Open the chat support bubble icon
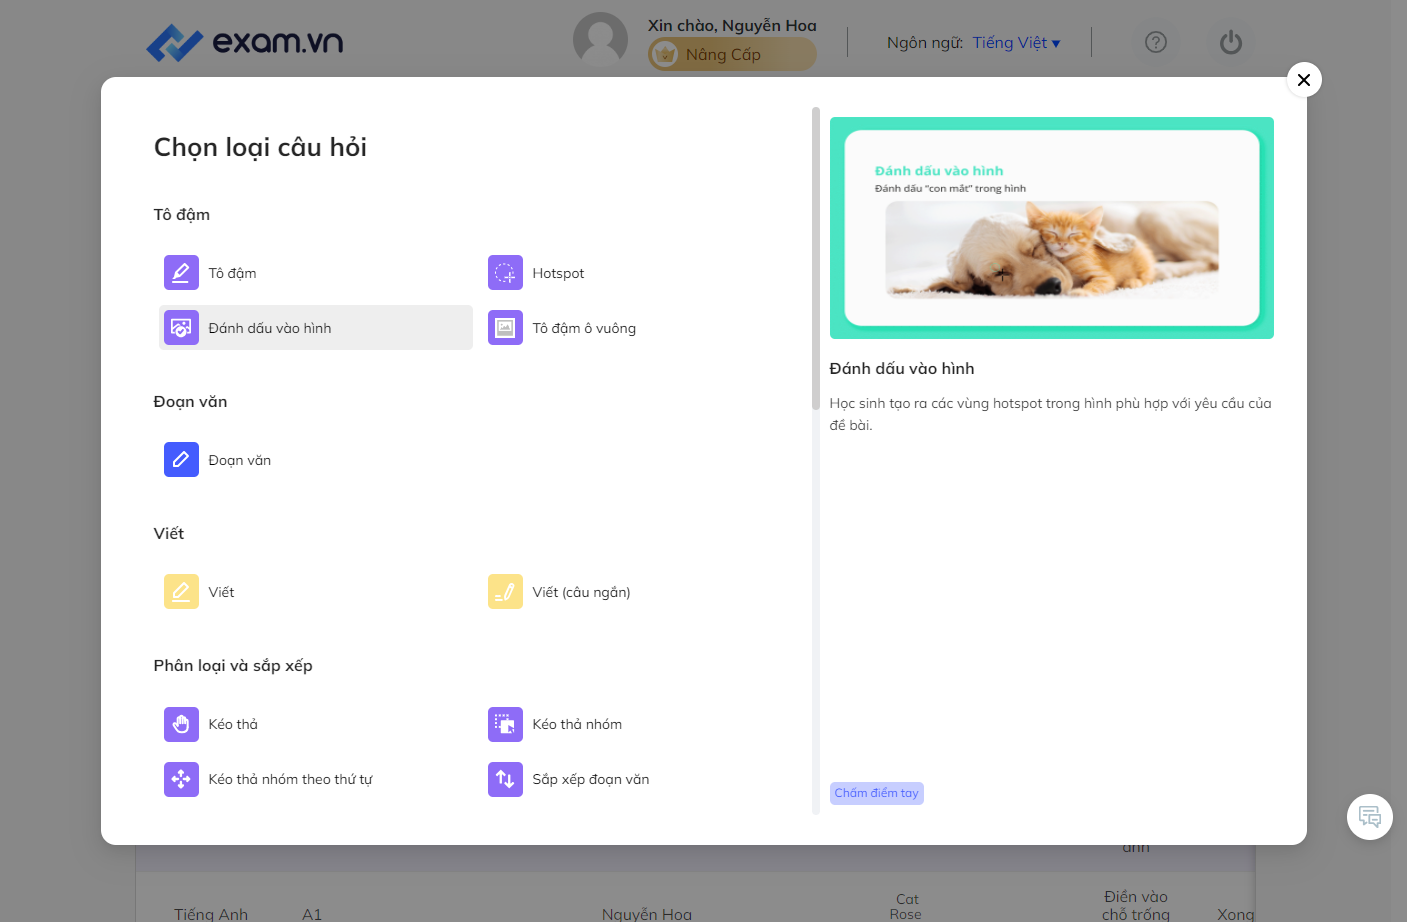 coord(1370,817)
